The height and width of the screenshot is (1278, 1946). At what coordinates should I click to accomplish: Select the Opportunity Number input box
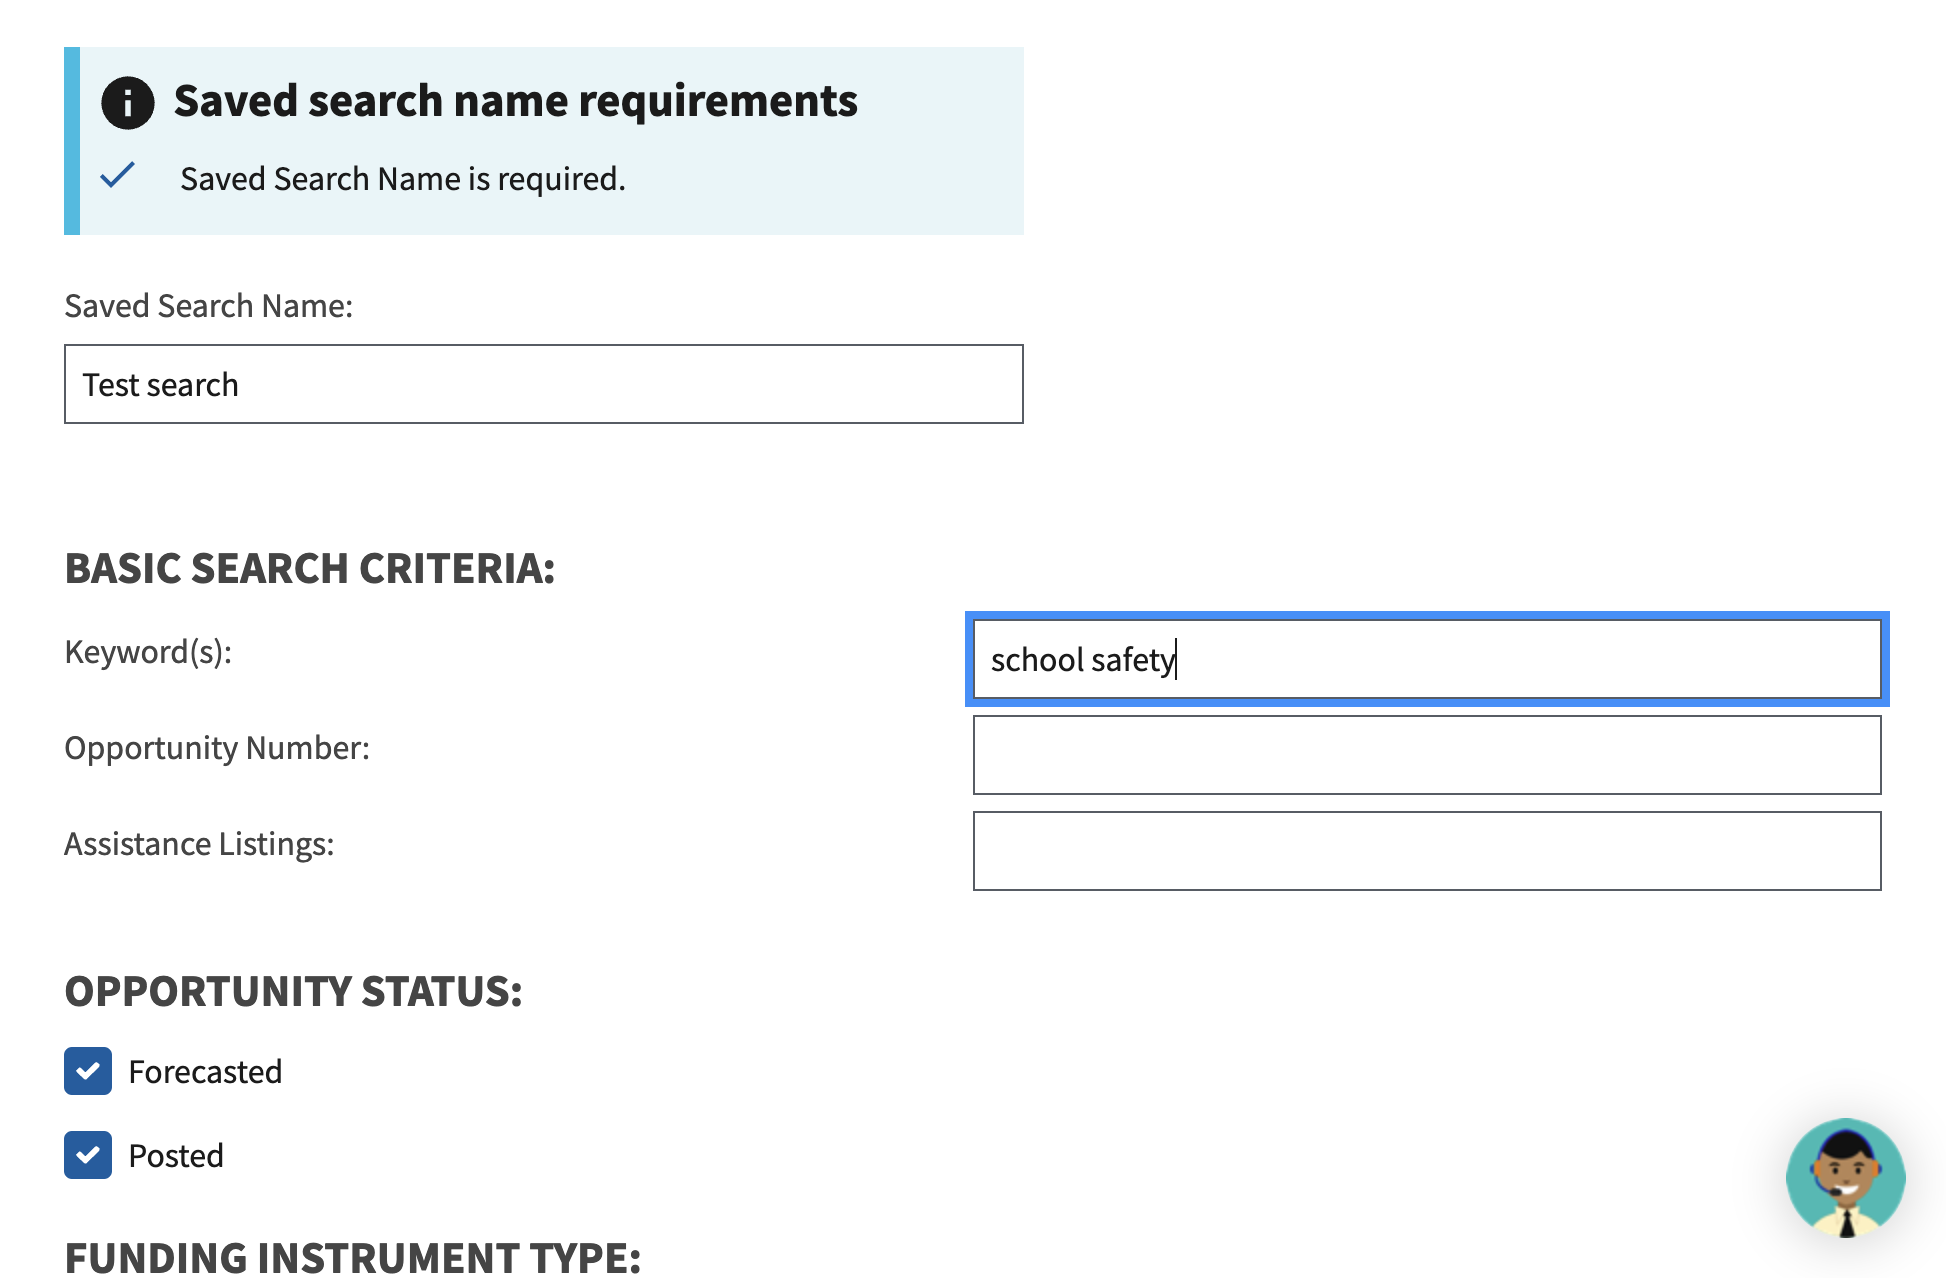click(1427, 755)
